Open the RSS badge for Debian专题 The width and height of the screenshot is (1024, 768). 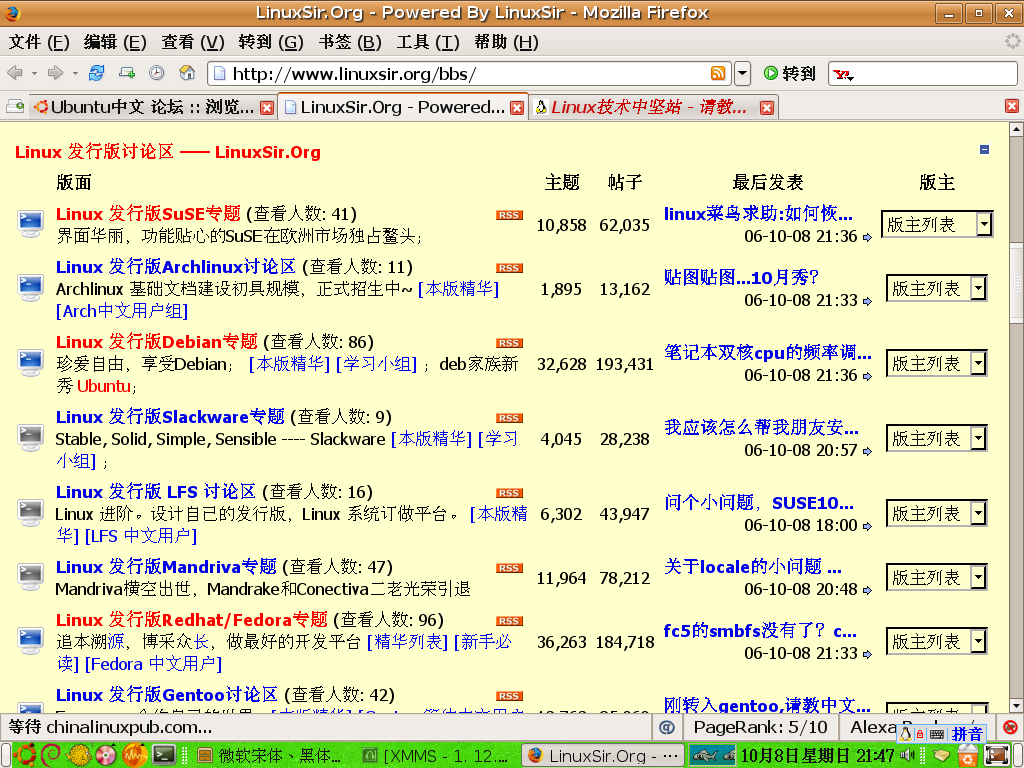(509, 343)
